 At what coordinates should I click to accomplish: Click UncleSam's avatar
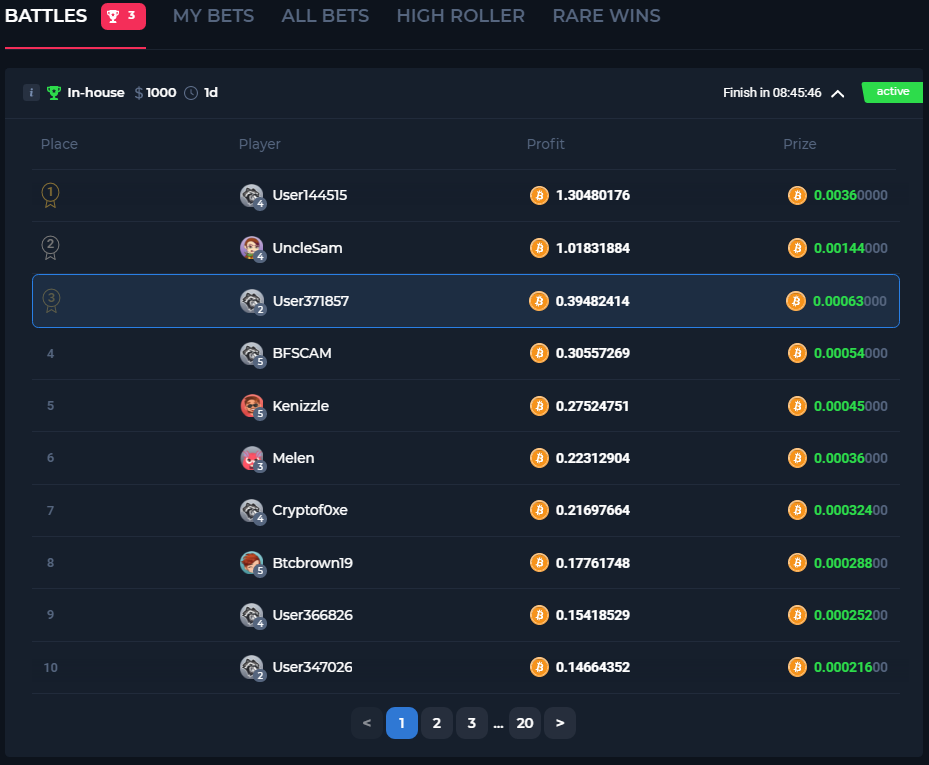coord(252,248)
